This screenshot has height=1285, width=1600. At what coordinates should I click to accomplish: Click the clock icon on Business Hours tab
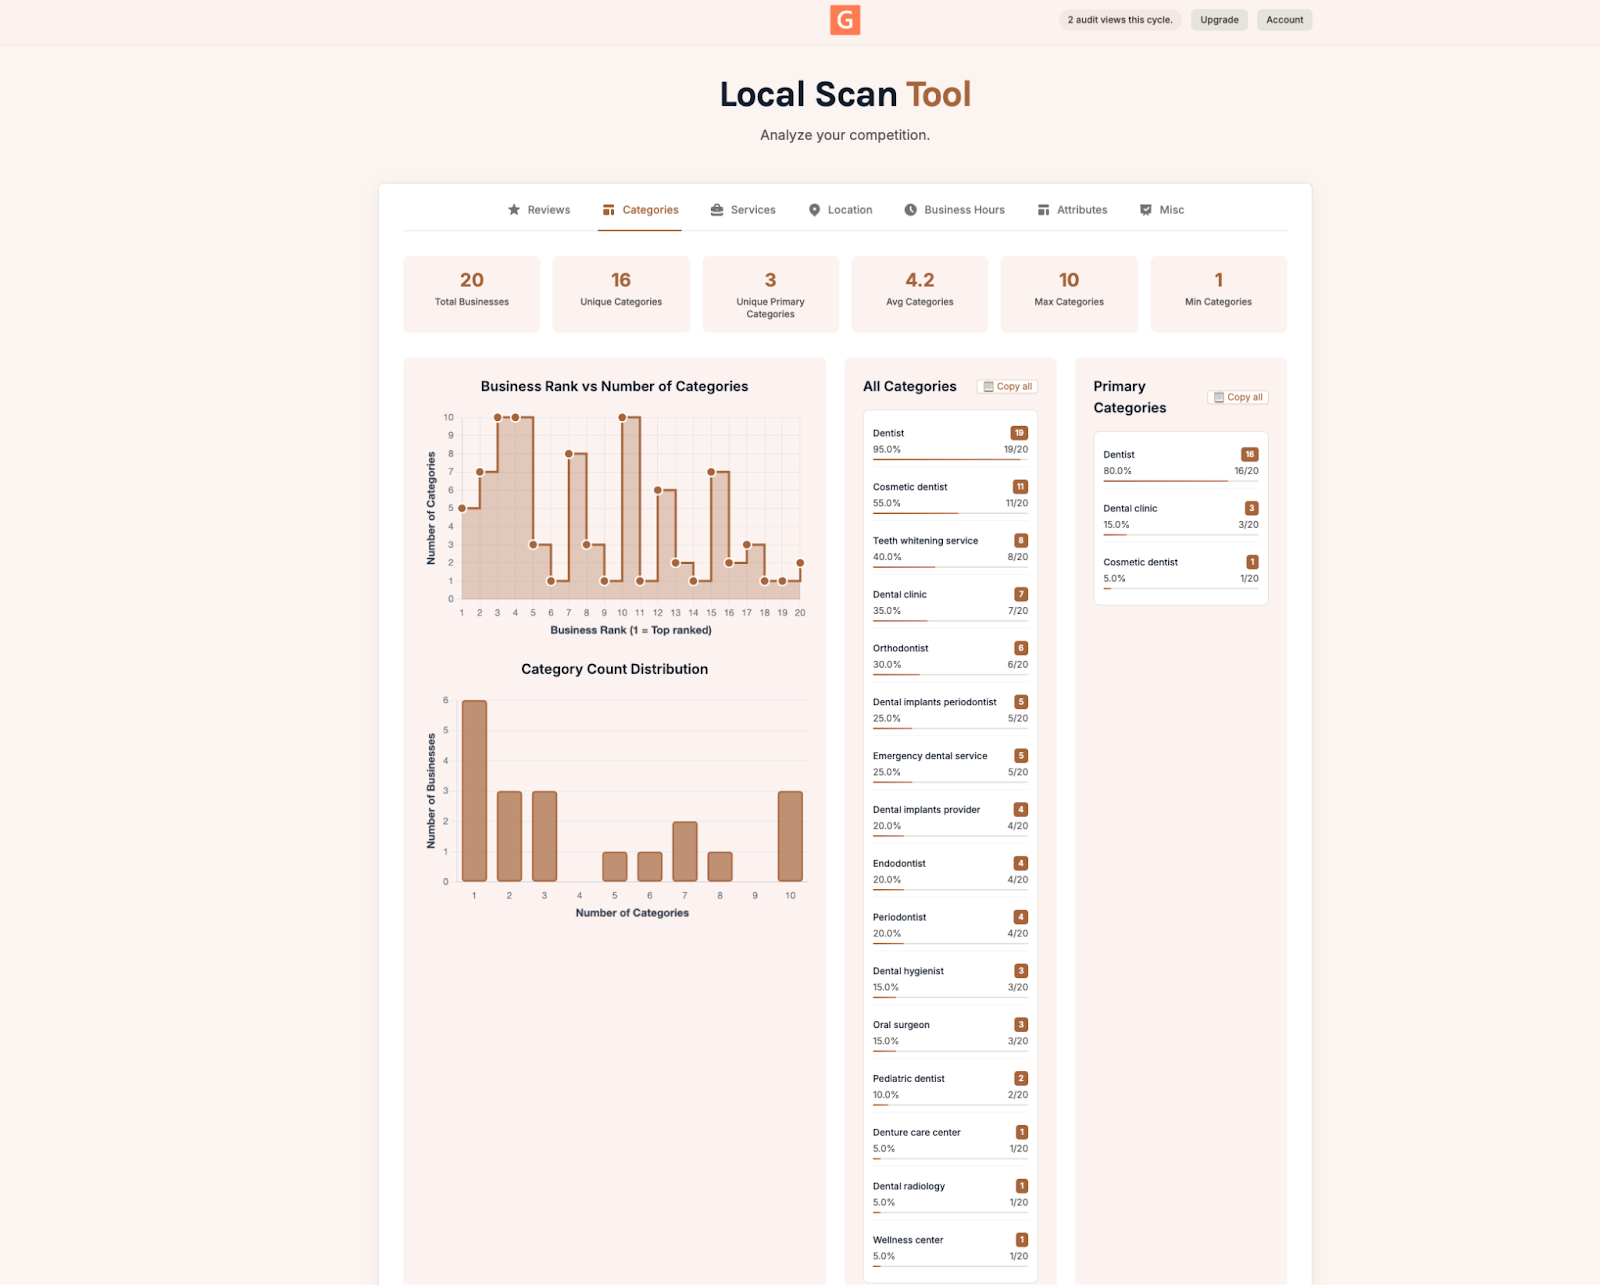click(910, 210)
